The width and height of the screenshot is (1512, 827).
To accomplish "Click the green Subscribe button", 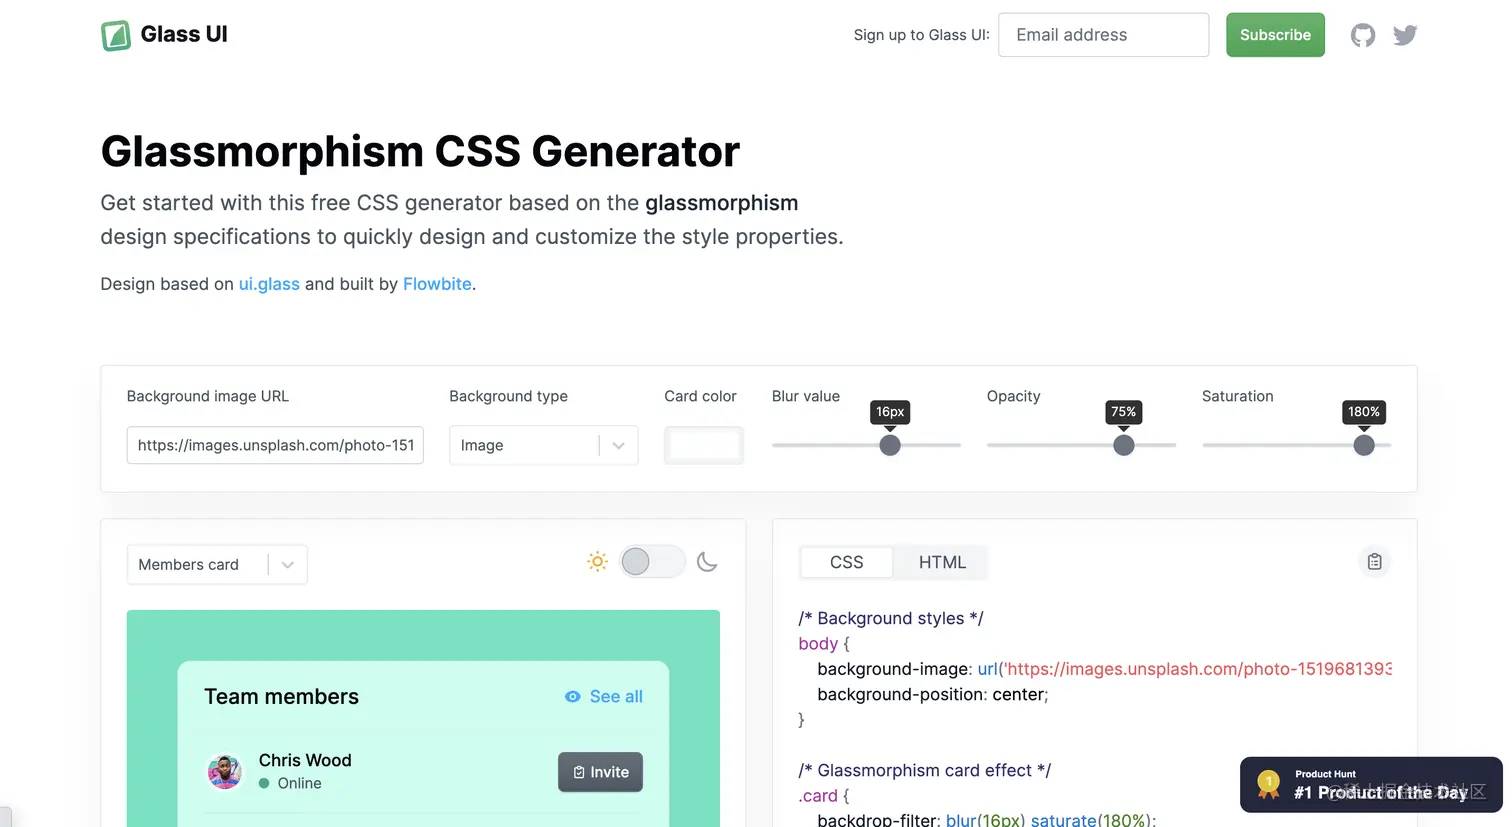I will pyautogui.click(x=1275, y=35).
